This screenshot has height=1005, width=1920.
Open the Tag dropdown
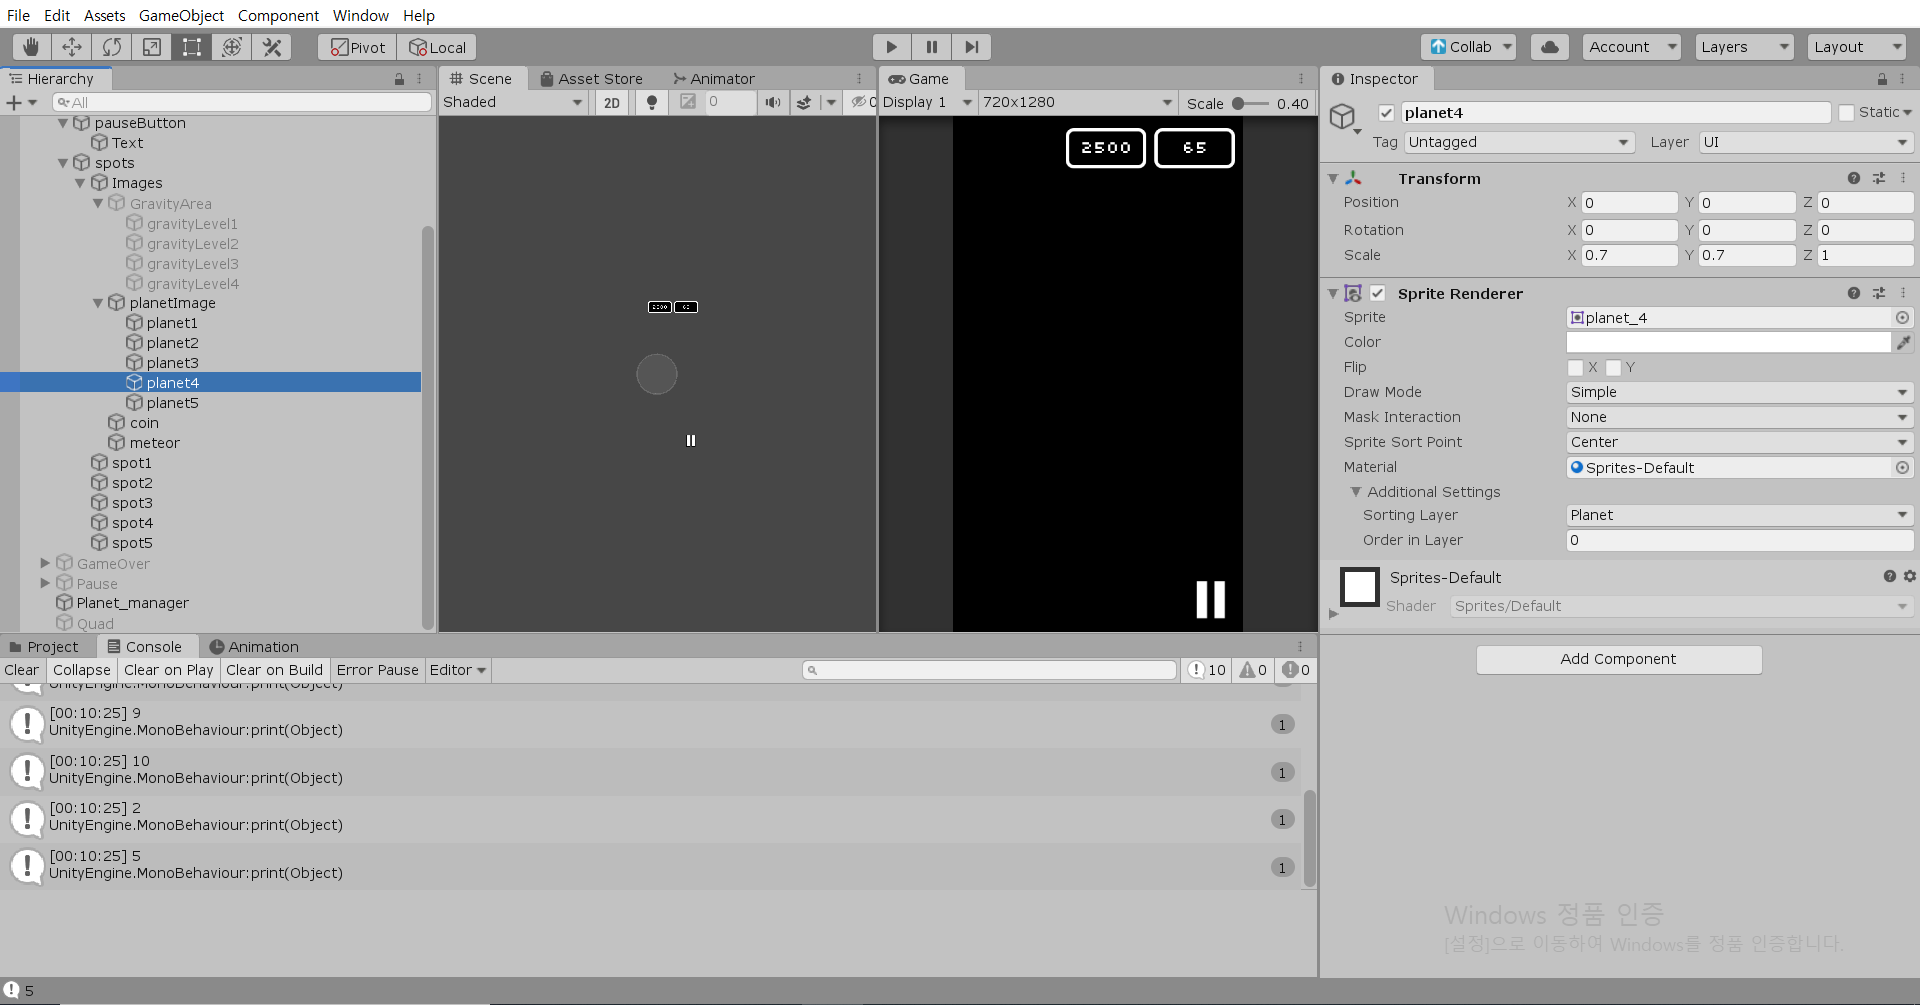(x=1519, y=142)
